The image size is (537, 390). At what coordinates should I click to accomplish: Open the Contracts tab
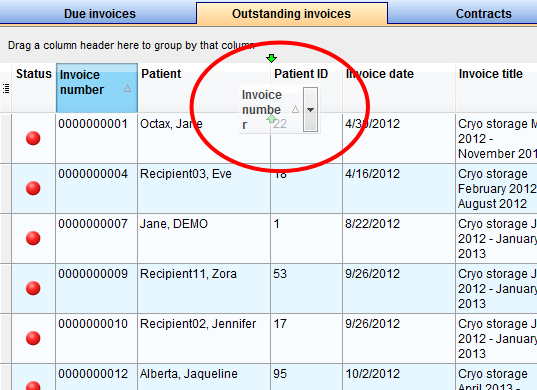coord(483,14)
